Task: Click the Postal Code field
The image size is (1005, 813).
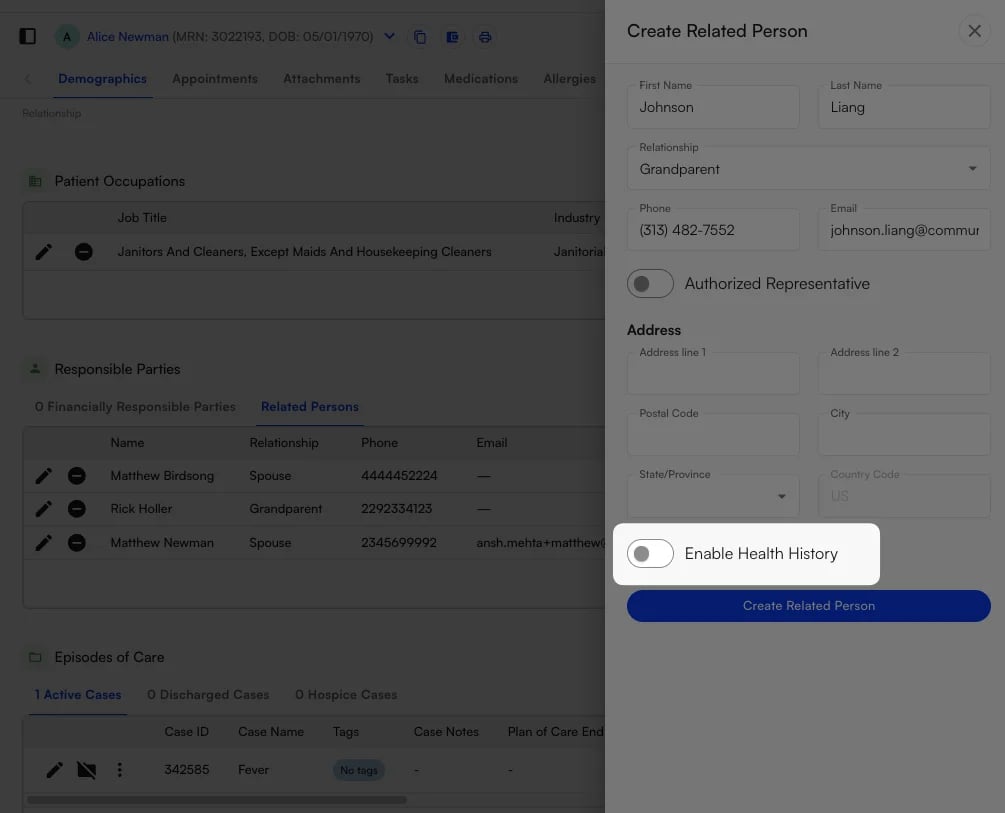Action: 713,434
